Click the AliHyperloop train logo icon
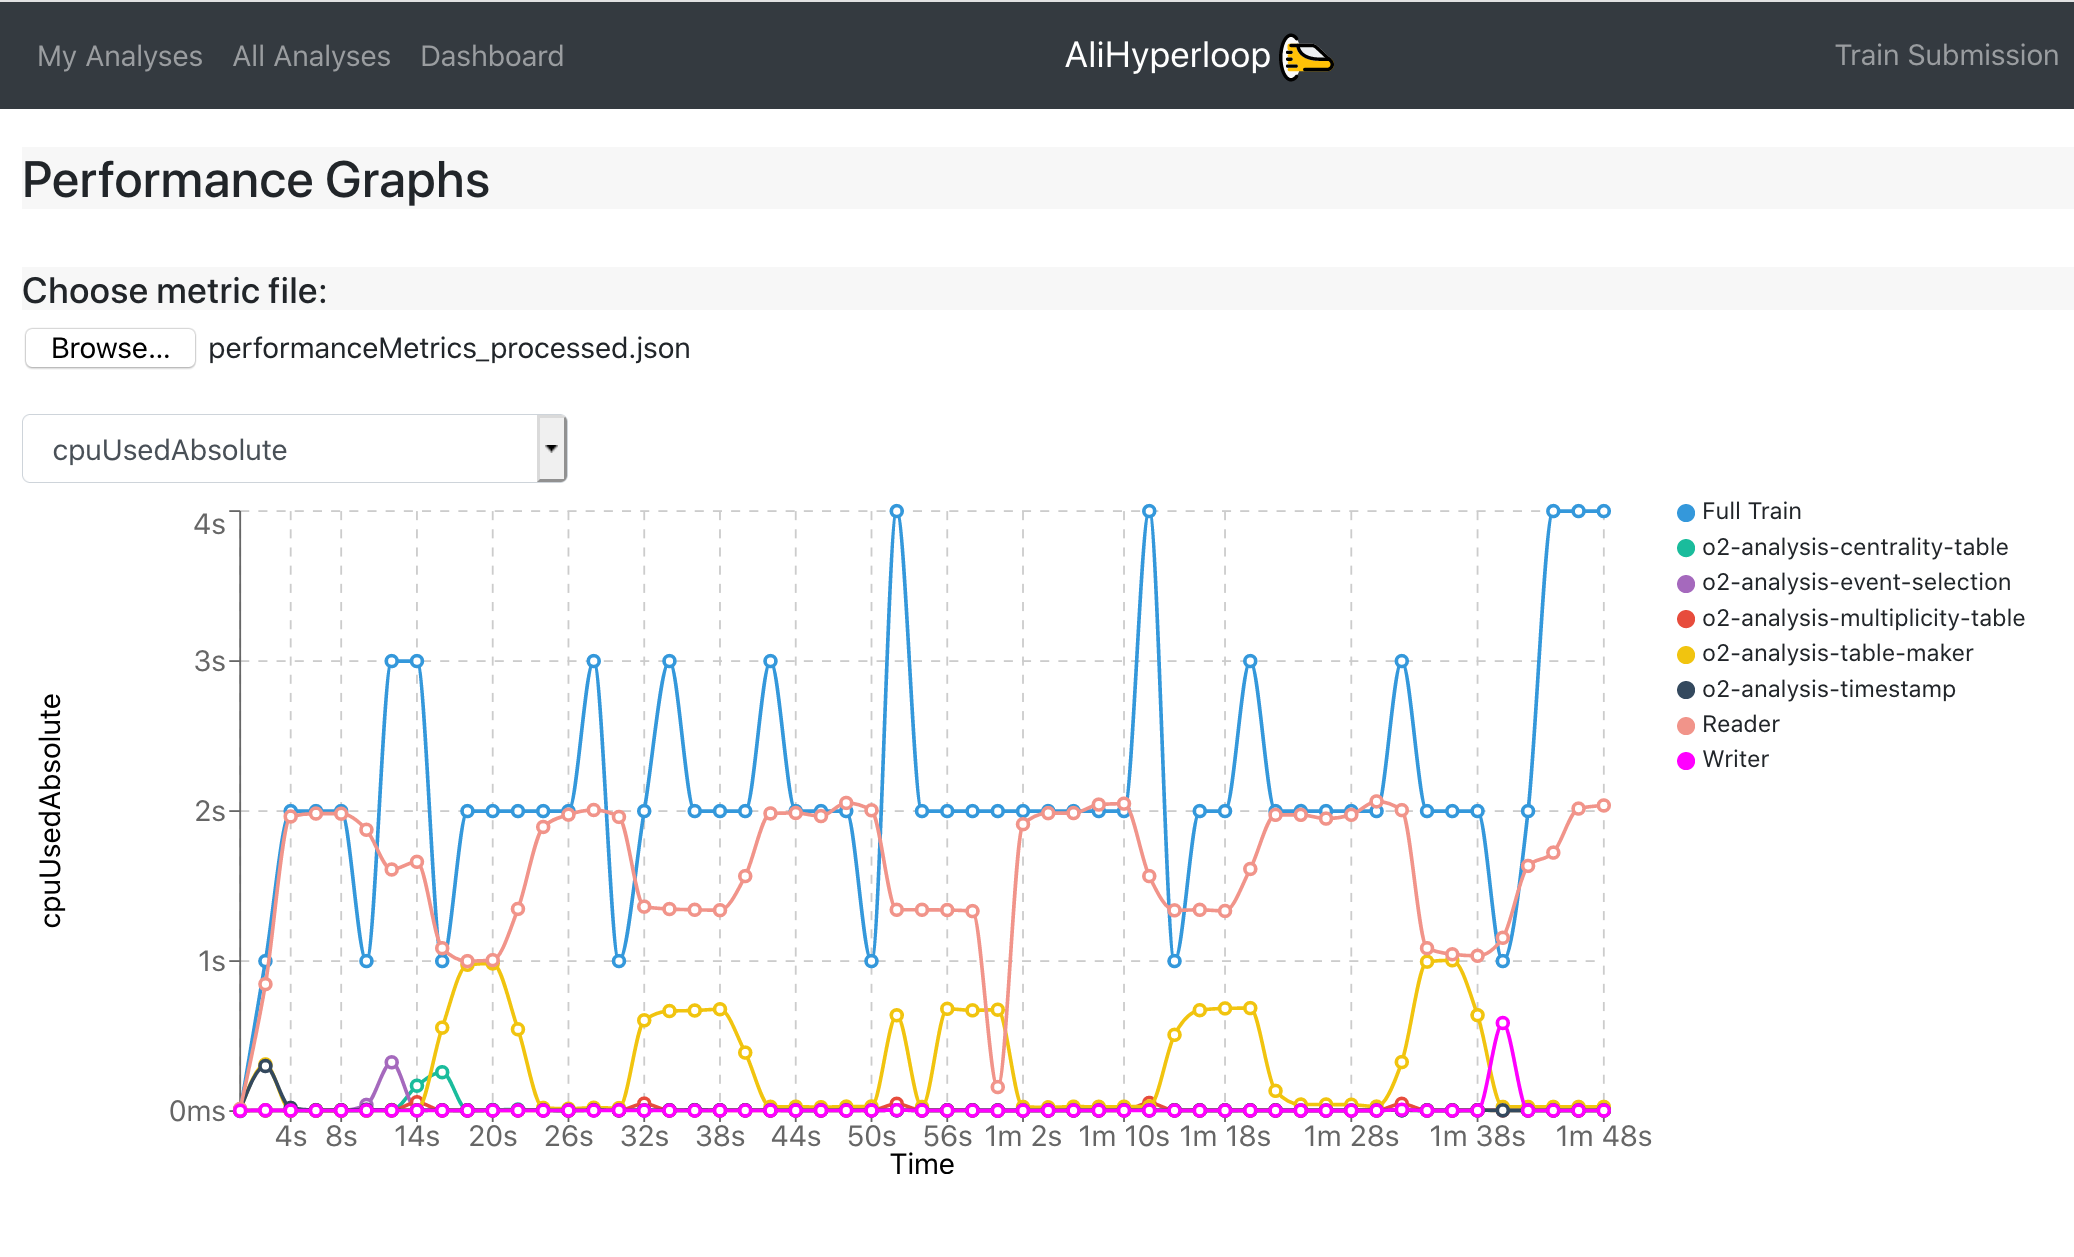This screenshot has height=1257, width=2074. point(1306,56)
